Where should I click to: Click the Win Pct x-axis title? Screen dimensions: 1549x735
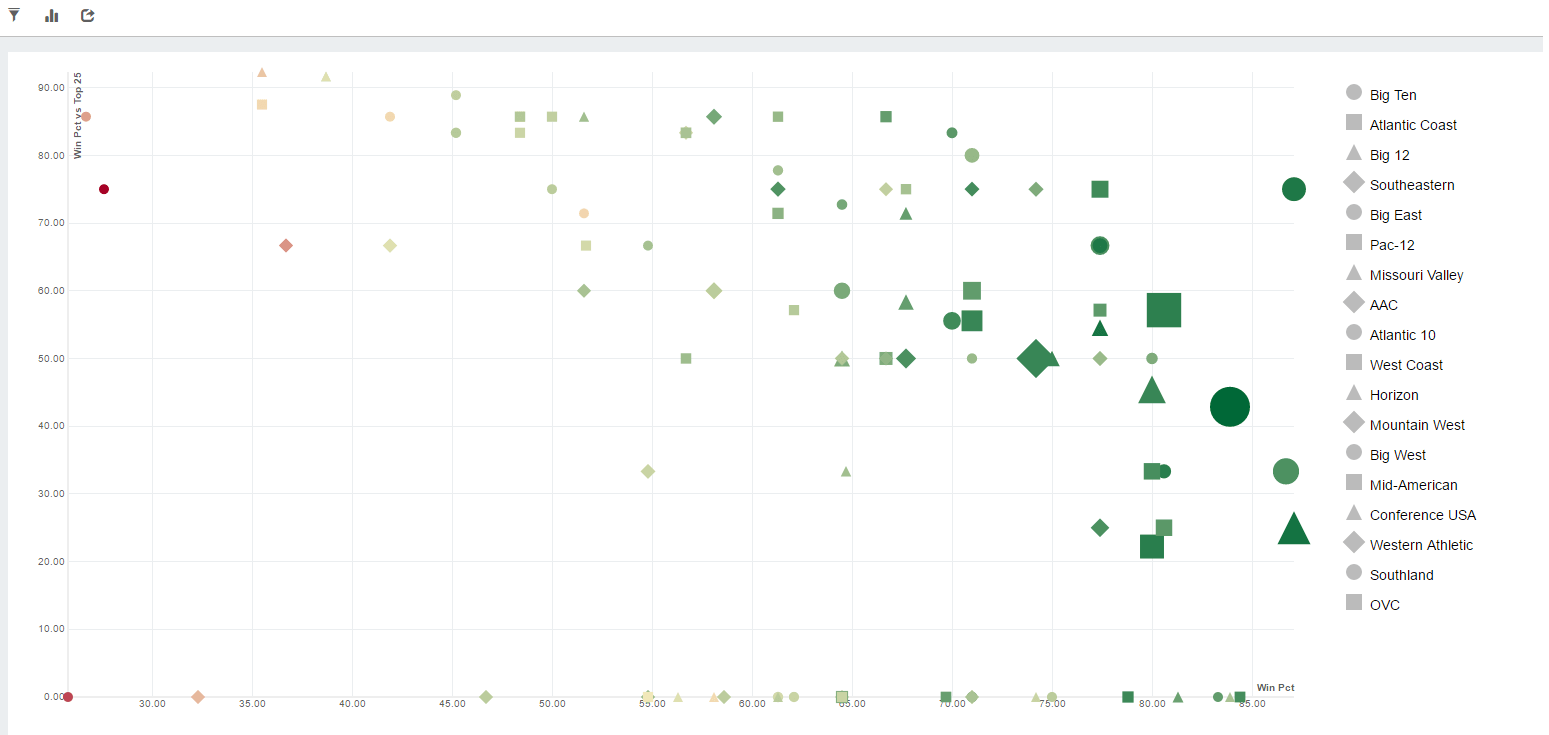(x=1275, y=688)
